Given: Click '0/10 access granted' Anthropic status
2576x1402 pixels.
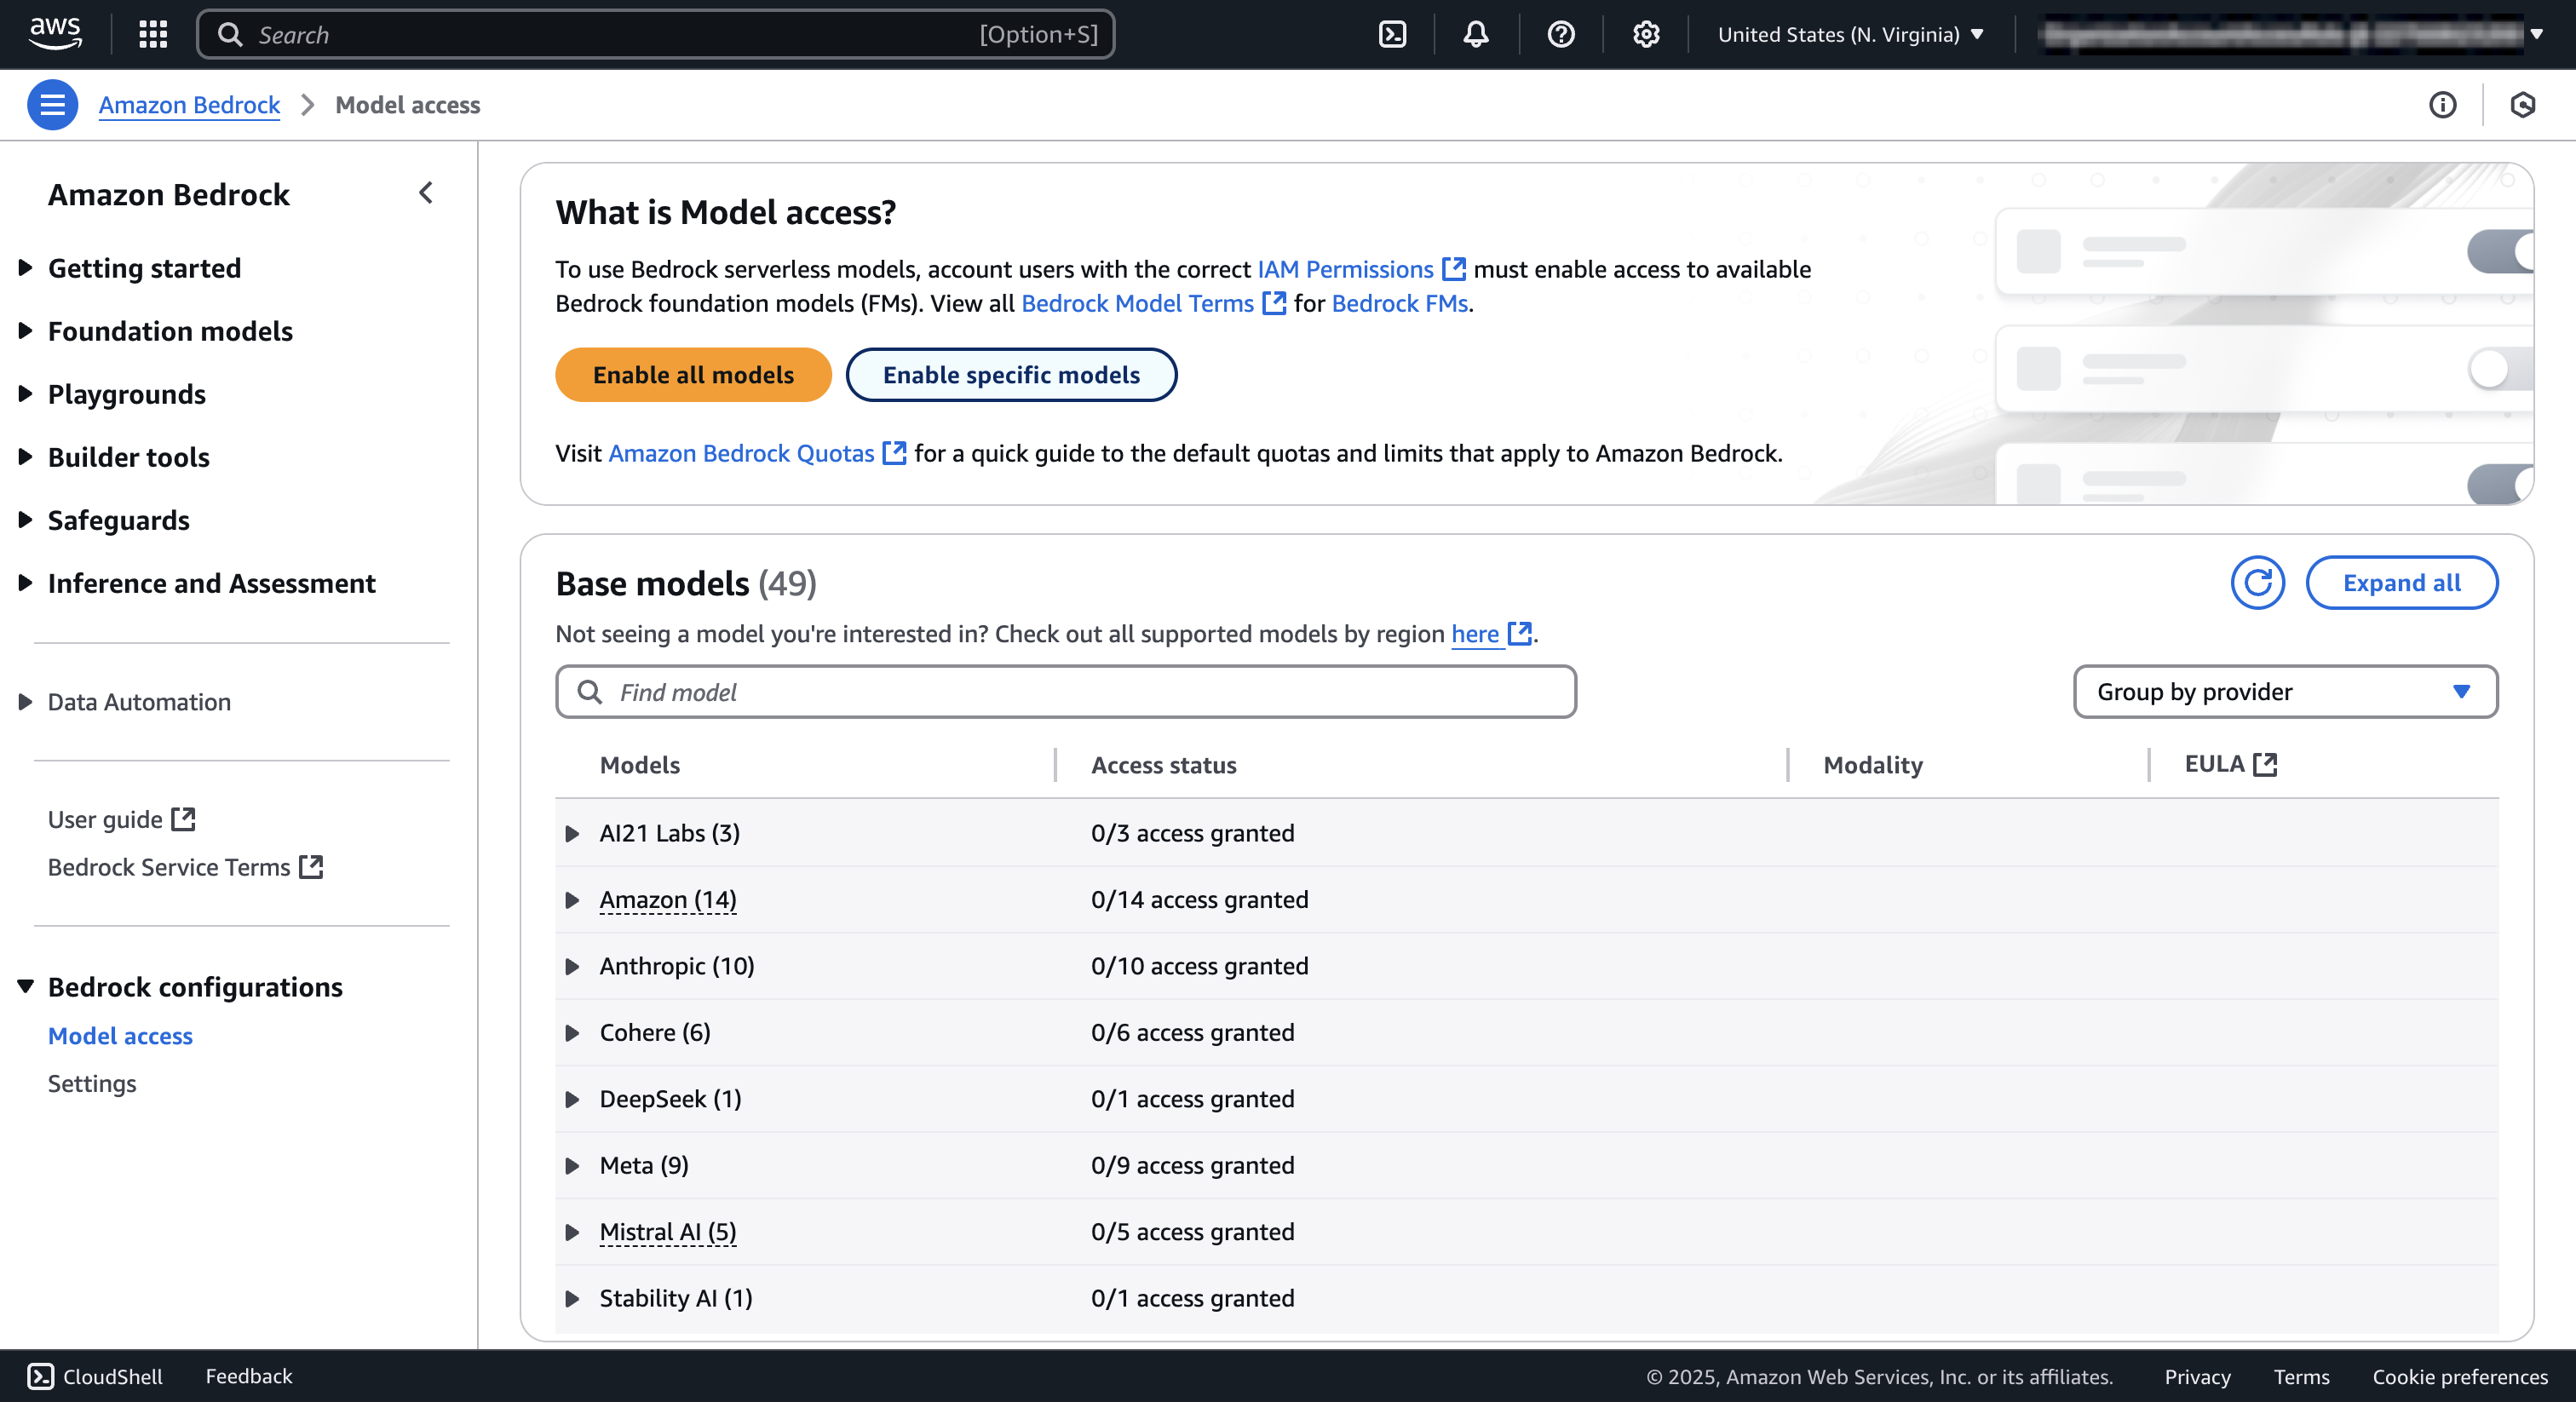Looking at the screenshot, I should pos(1199,966).
